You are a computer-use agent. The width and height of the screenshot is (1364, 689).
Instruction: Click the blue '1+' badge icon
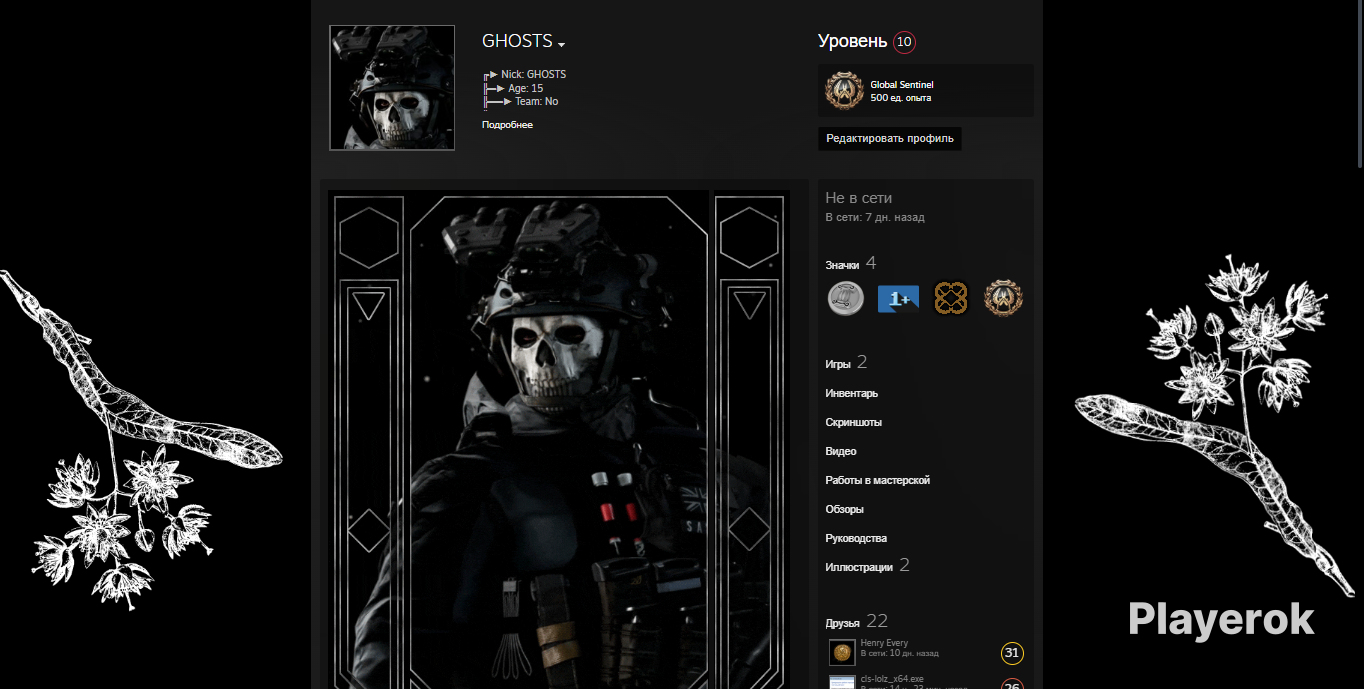(x=898, y=298)
